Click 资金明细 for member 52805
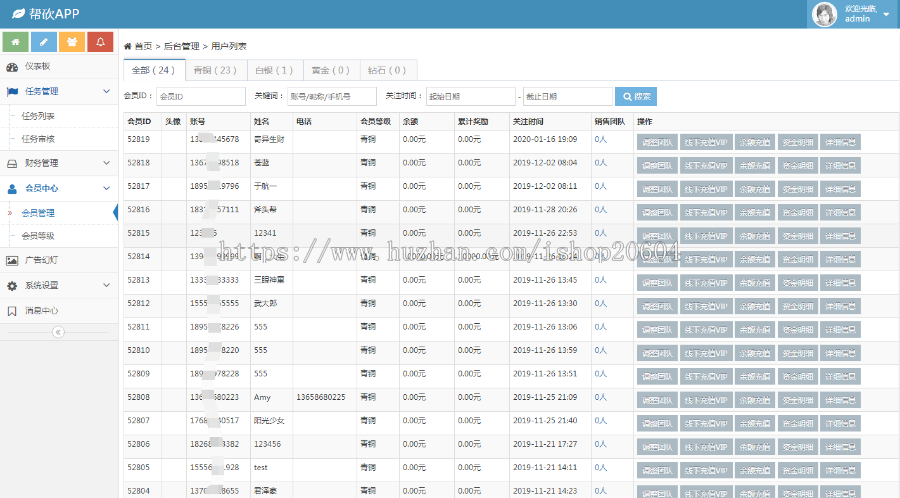 pos(798,470)
